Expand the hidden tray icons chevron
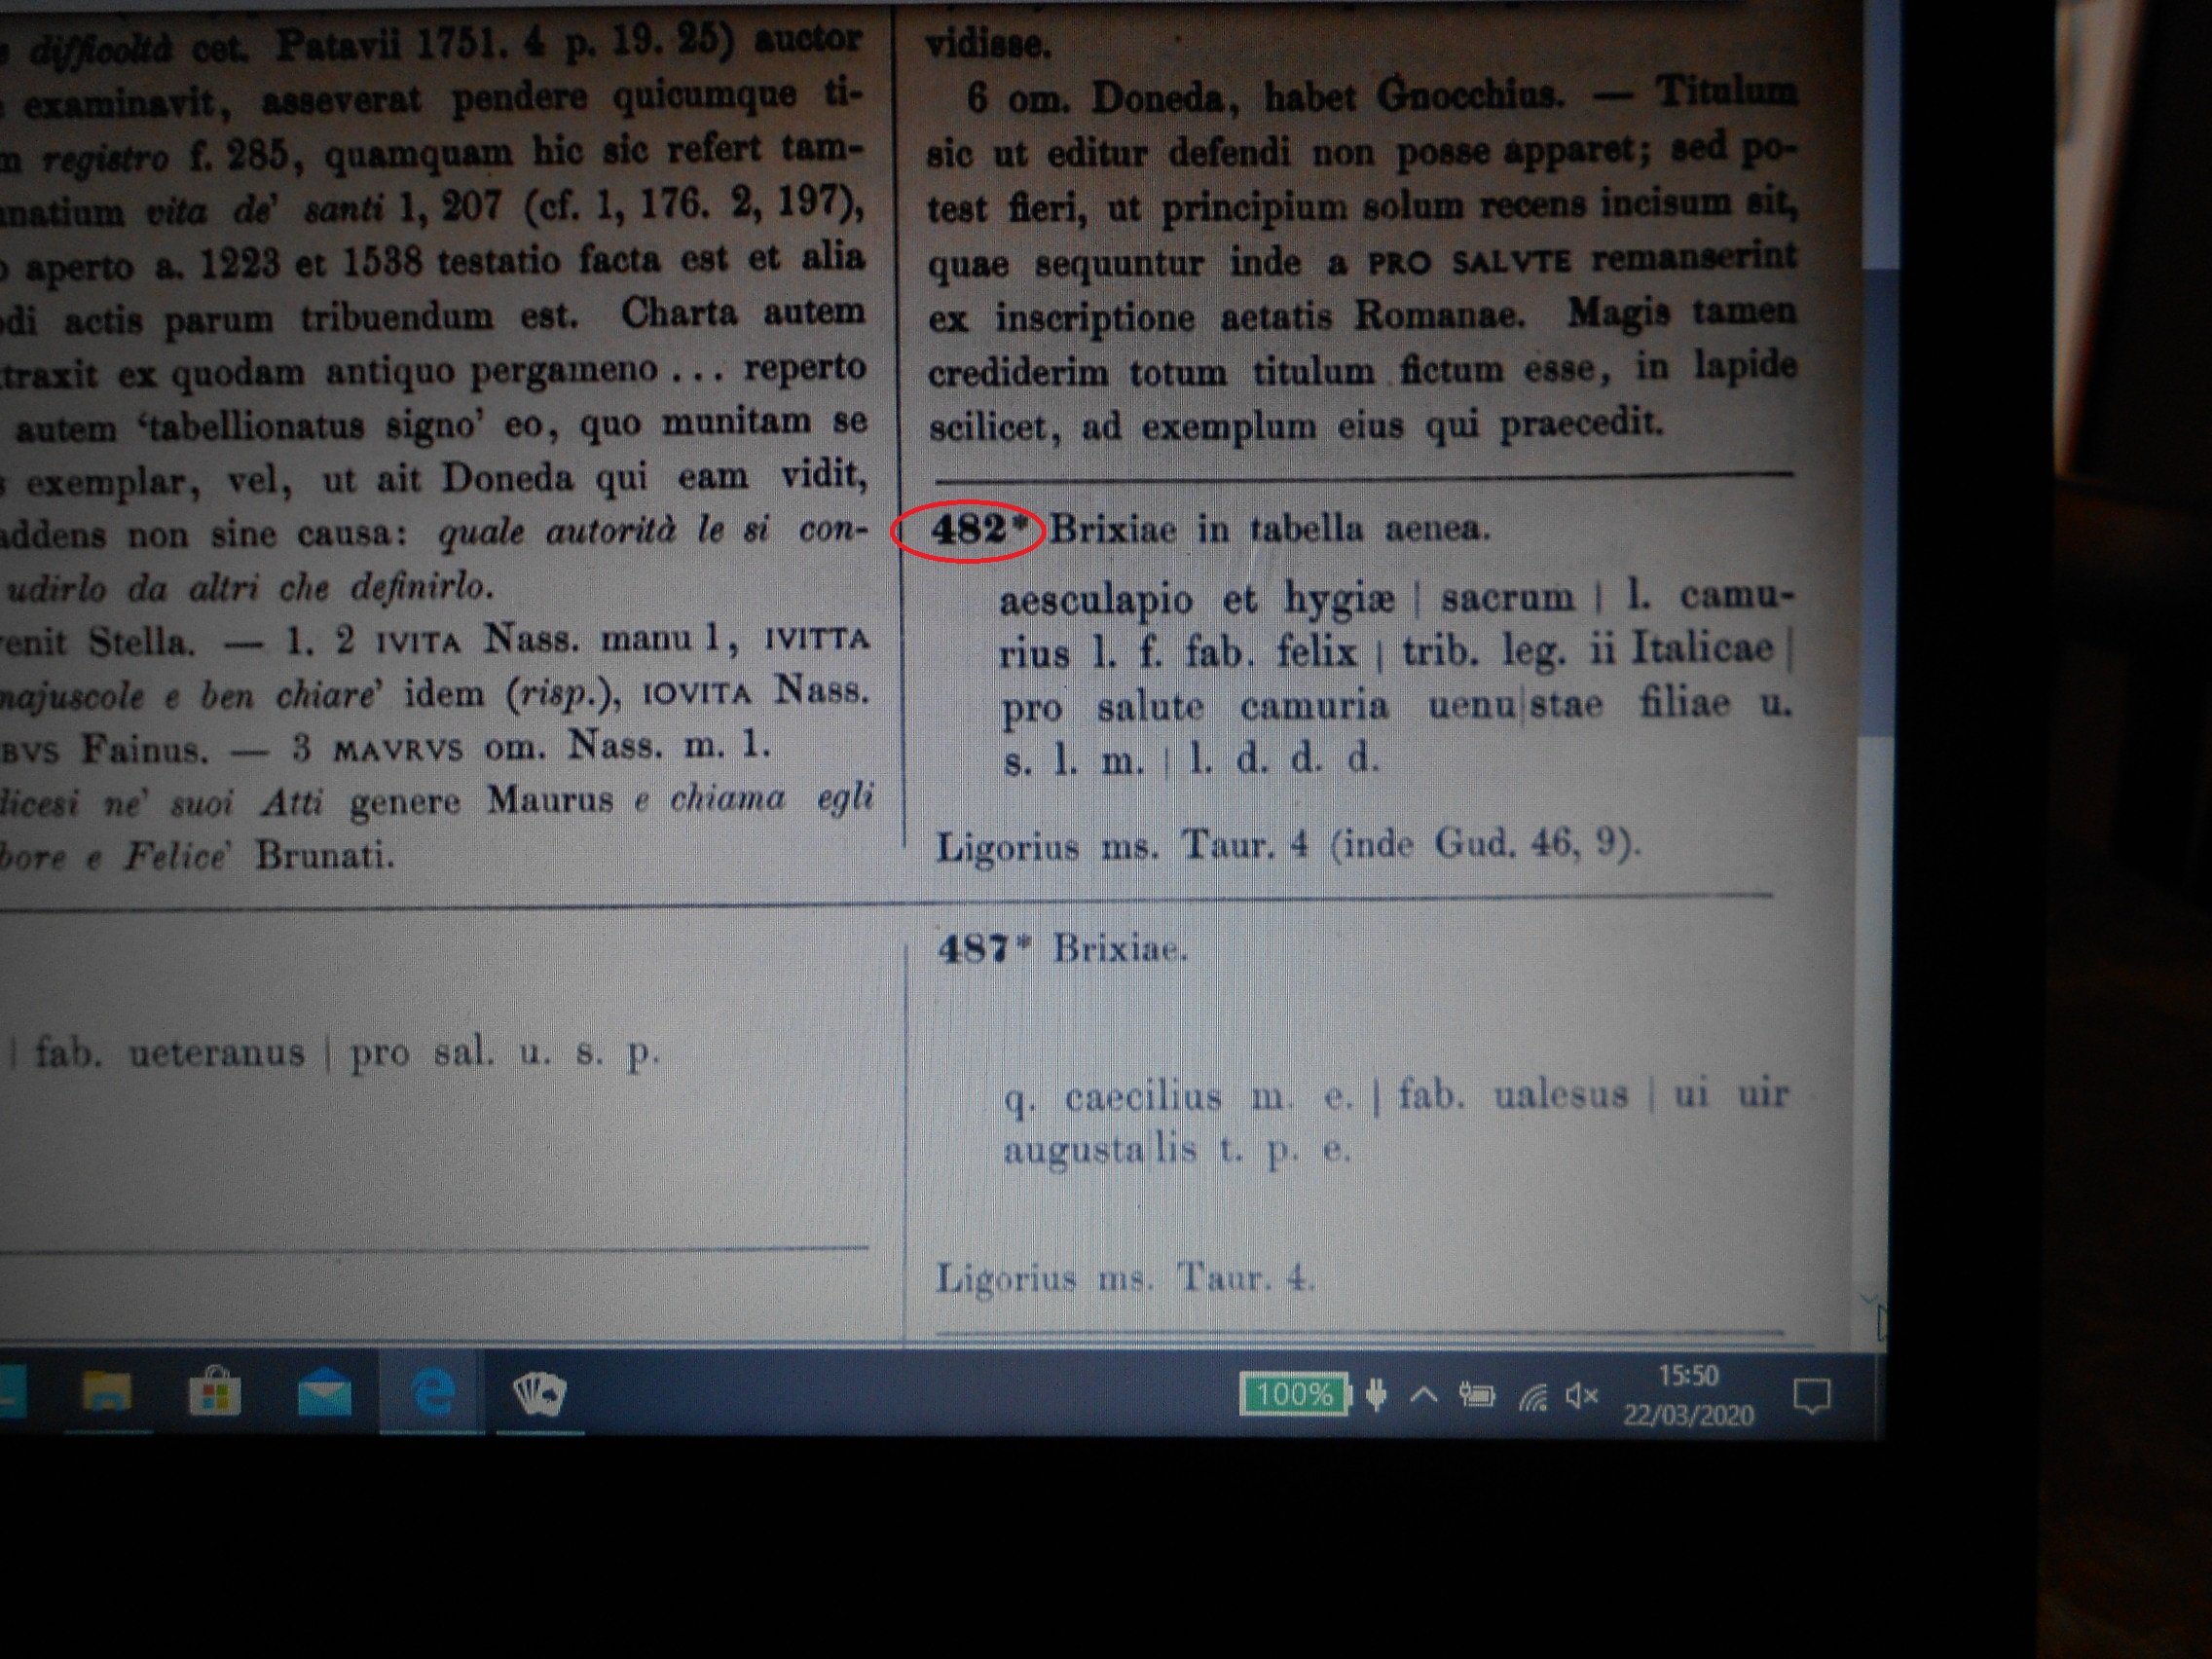 pyautogui.click(x=1424, y=1394)
